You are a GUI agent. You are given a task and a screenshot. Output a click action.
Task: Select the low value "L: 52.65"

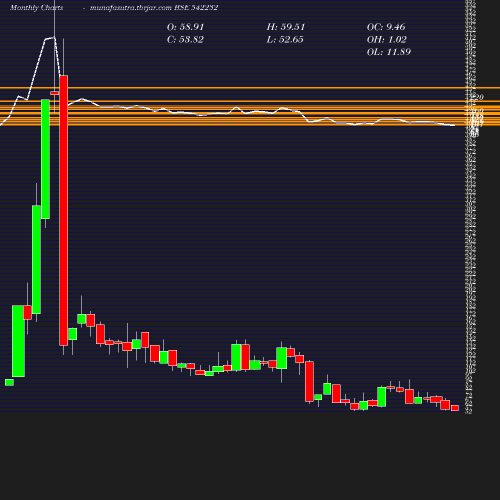point(285,40)
